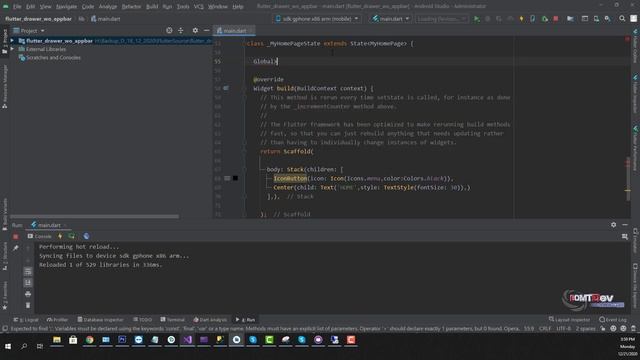This screenshot has height=360, width=640.
Task: Open the Loading Devices dropdown
Action: [x=442, y=19]
